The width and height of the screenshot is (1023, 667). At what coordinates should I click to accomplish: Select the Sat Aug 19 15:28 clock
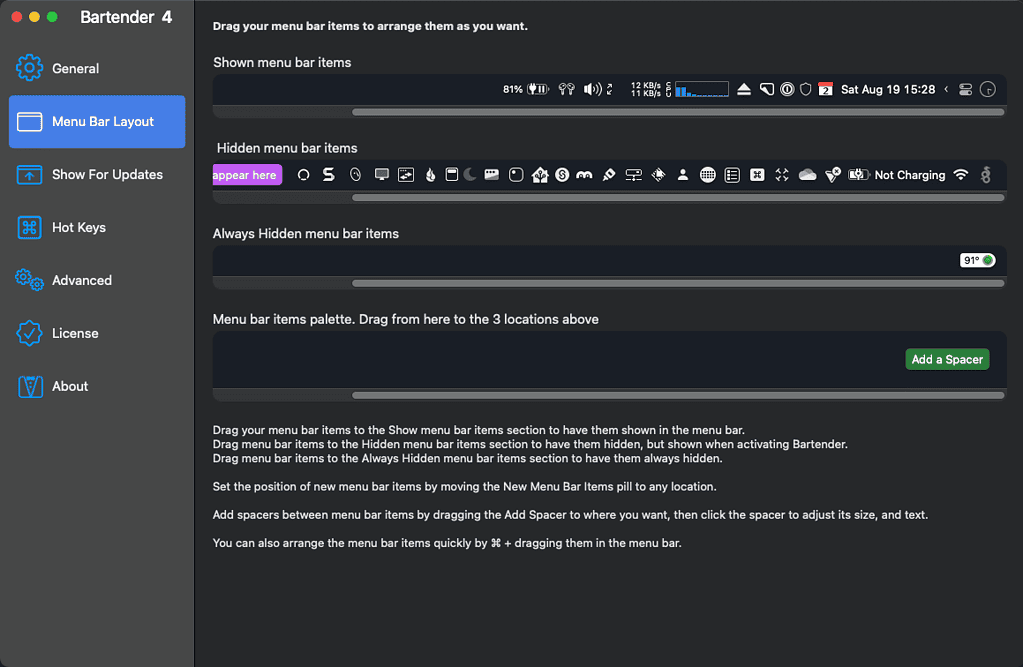point(888,89)
